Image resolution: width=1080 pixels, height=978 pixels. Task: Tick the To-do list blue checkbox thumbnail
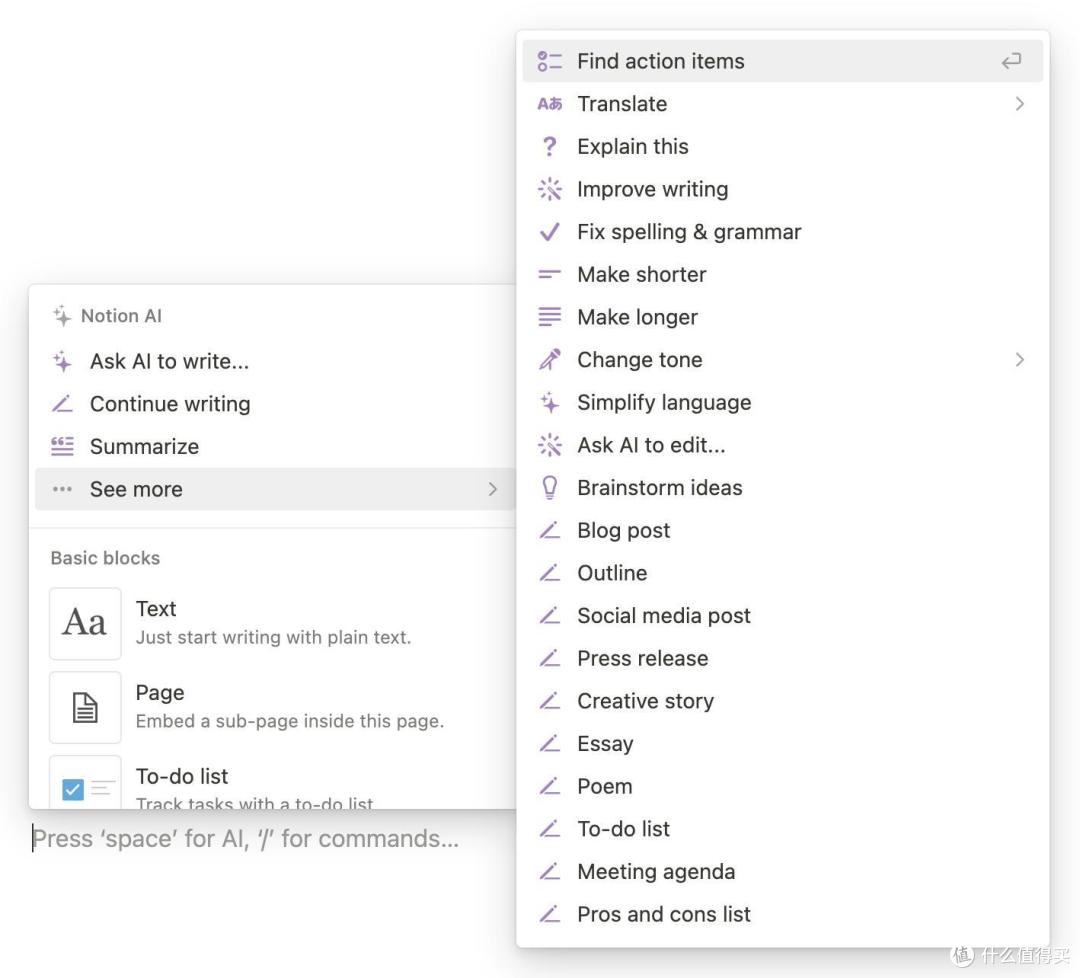[x=73, y=789]
